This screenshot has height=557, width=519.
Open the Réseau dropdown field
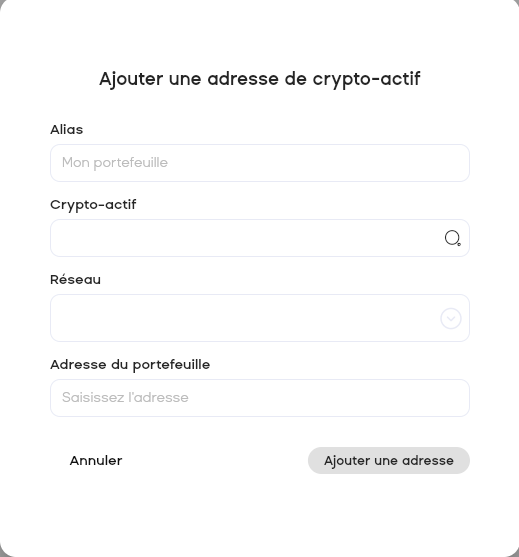pos(260,318)
